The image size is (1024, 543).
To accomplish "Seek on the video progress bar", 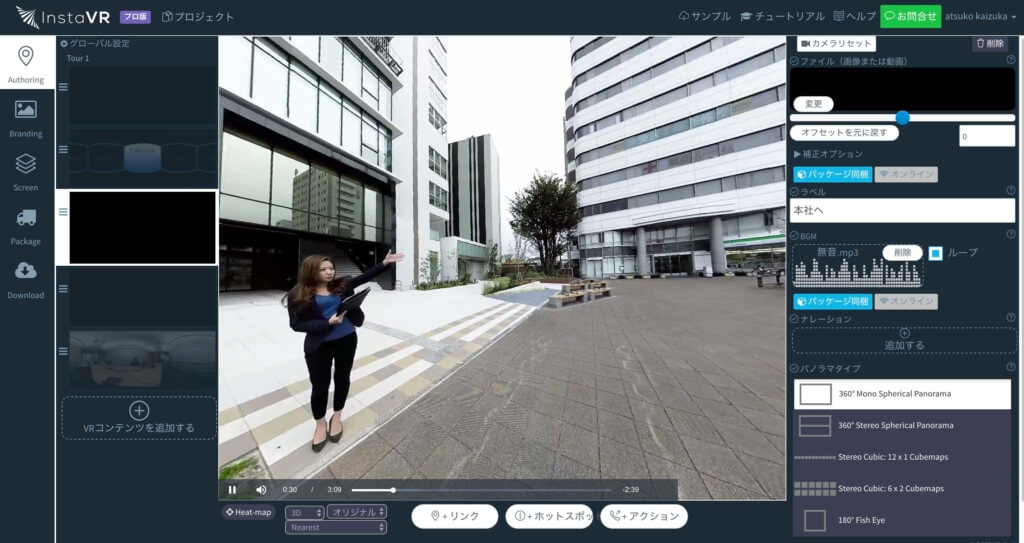I will [481, 489].
